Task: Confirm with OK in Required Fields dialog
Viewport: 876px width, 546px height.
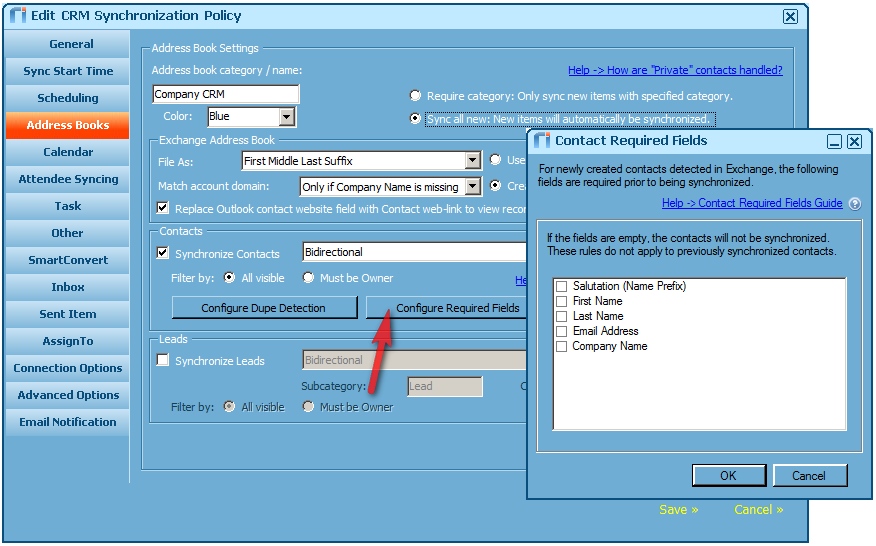Action: [729, 476]
